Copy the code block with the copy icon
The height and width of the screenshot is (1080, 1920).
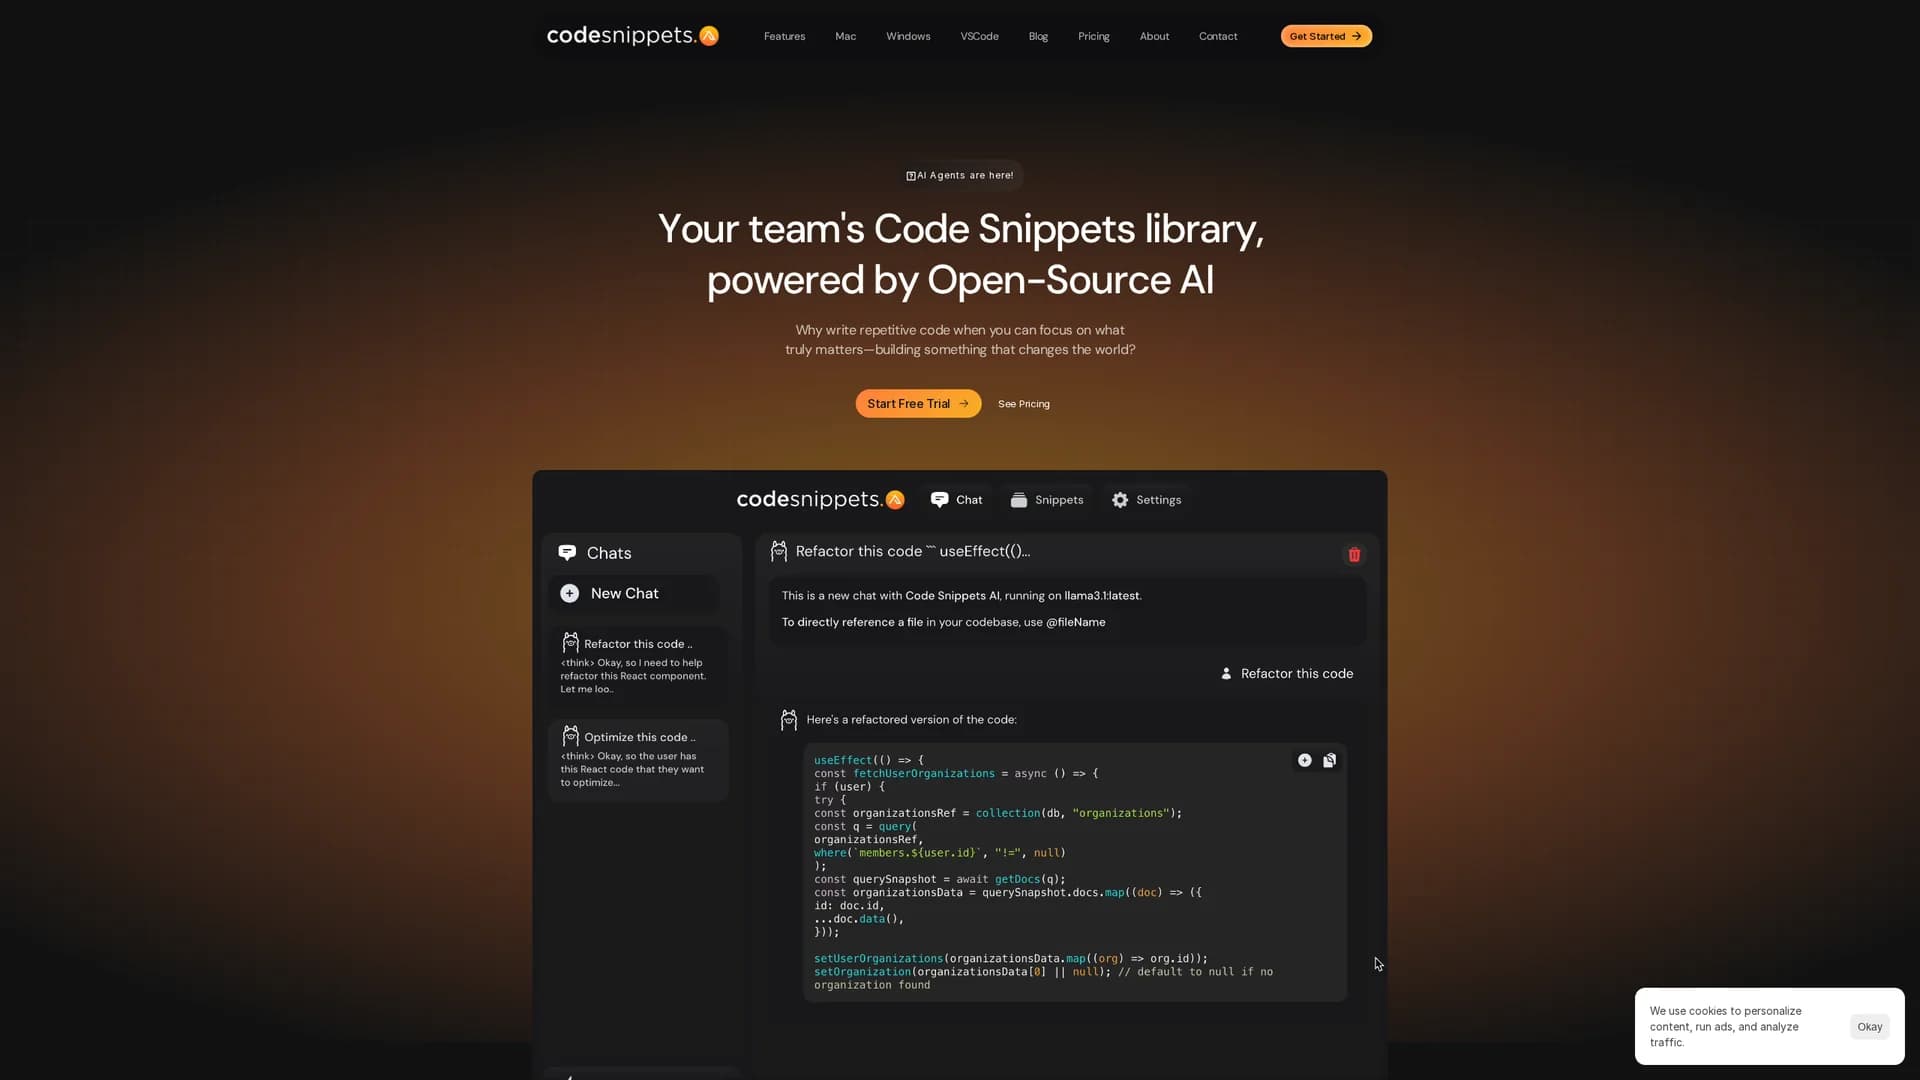pos(1330,761)
